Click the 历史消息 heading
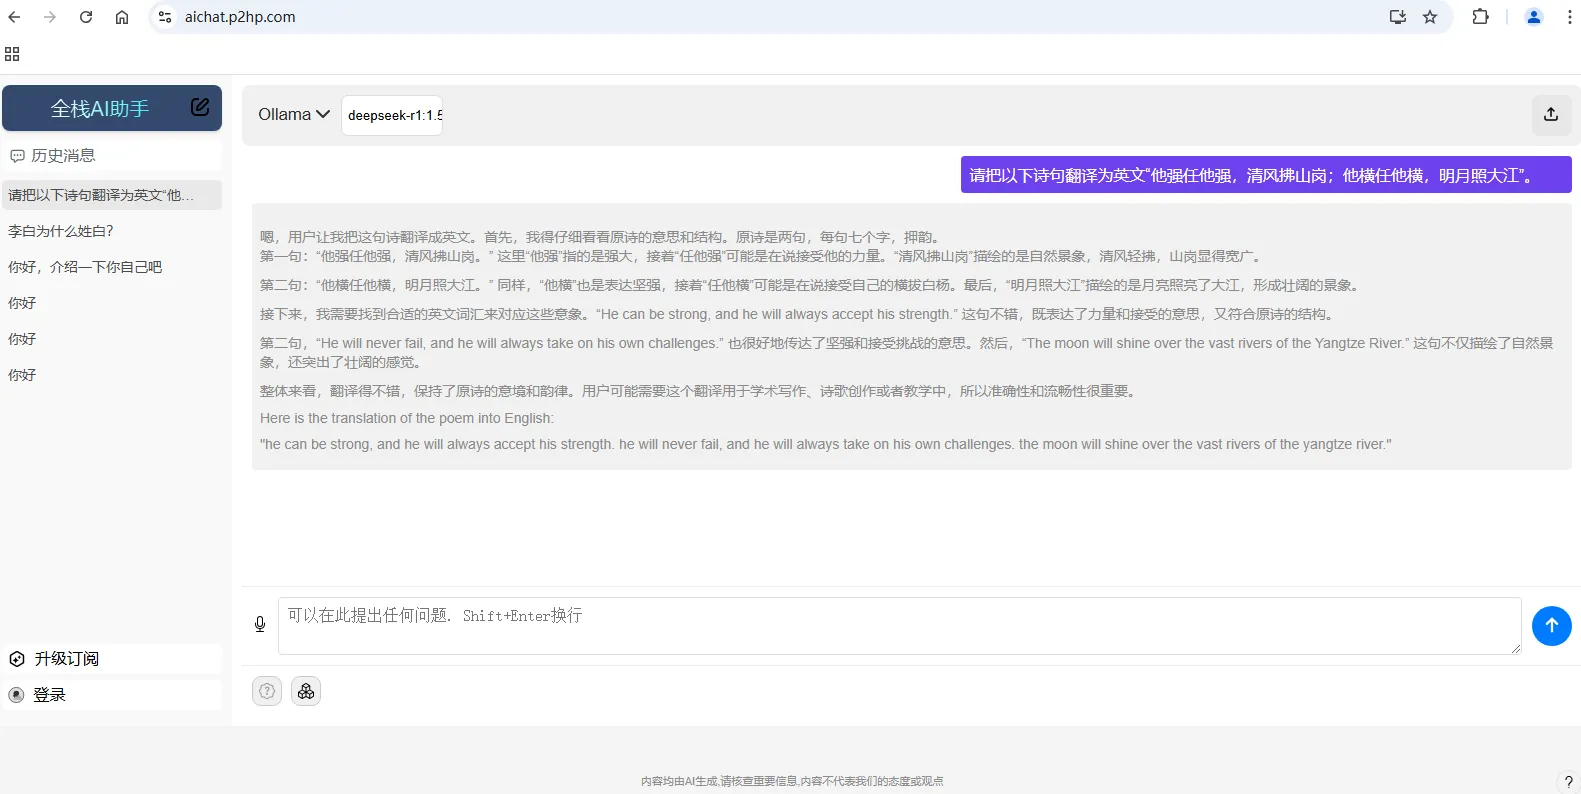1581x794 pixels. pos(63,156)
